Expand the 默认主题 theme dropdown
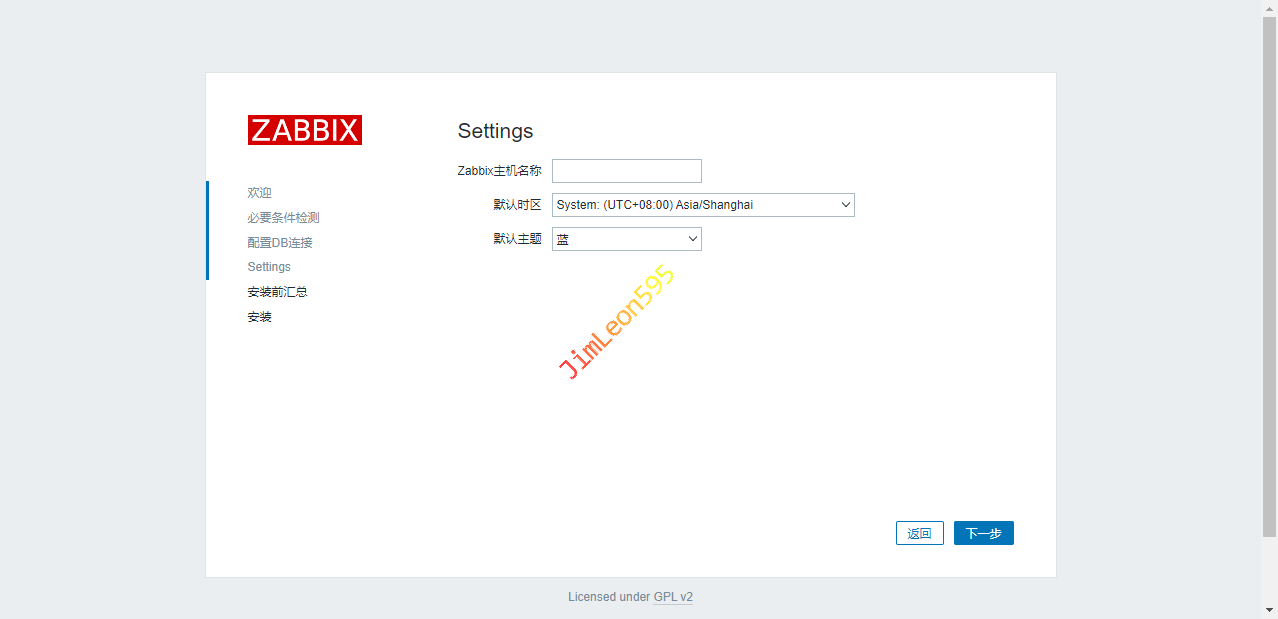 (626, 239)
